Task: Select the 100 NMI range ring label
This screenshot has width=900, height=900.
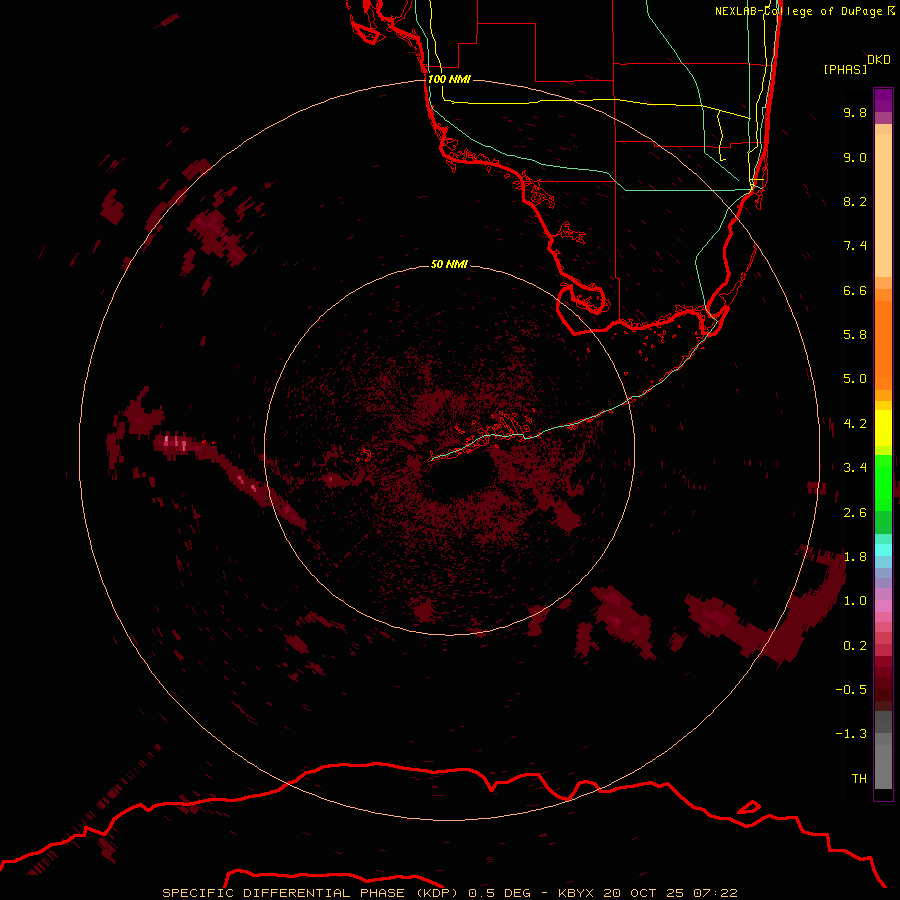Action: tap(449, 79)
